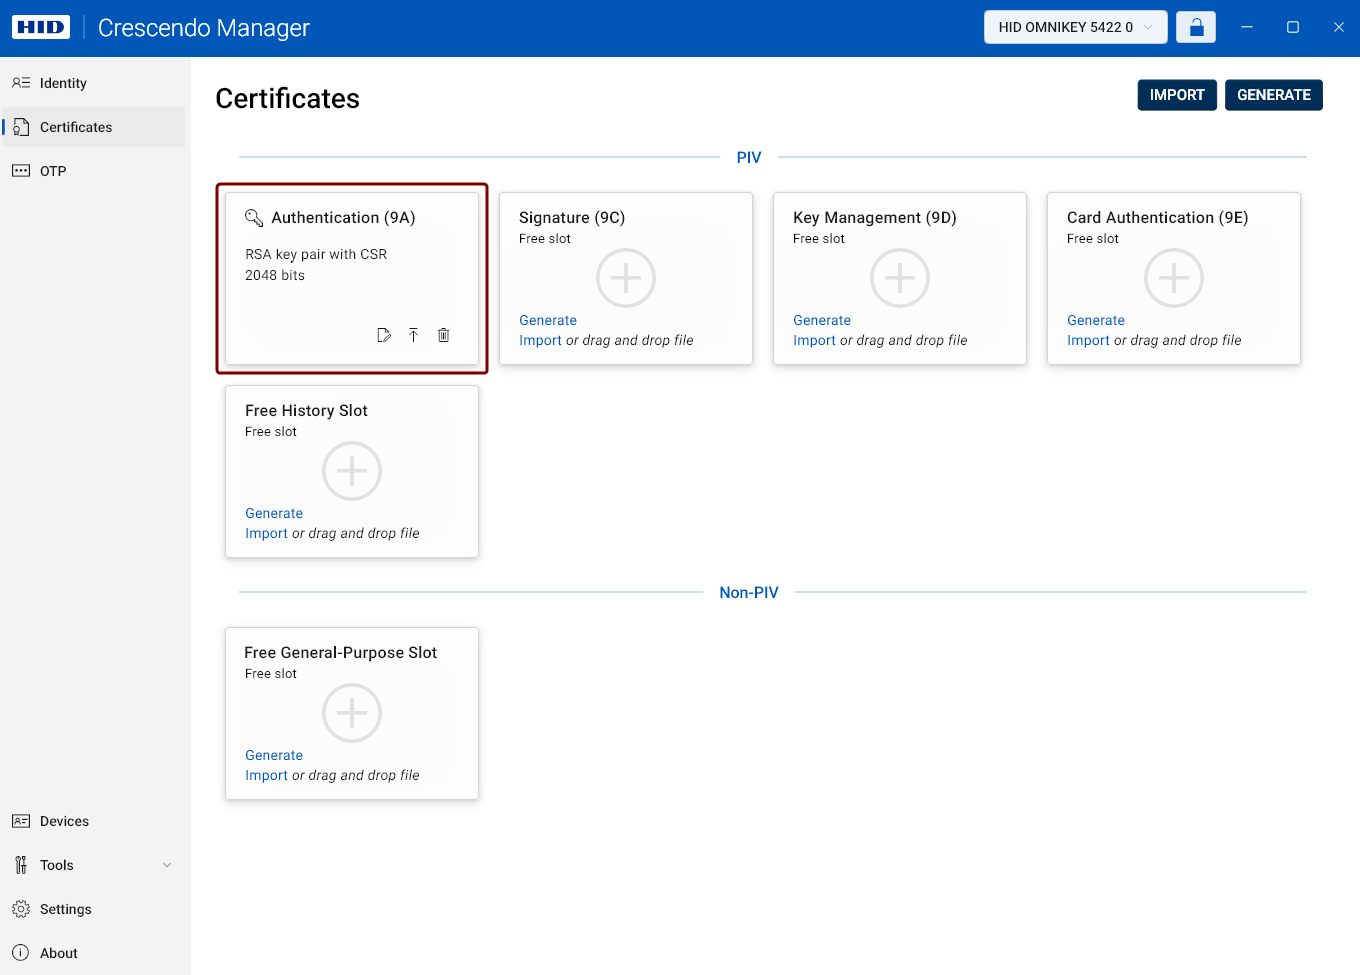Click the Signature (9C) card title

pos(572,218)
